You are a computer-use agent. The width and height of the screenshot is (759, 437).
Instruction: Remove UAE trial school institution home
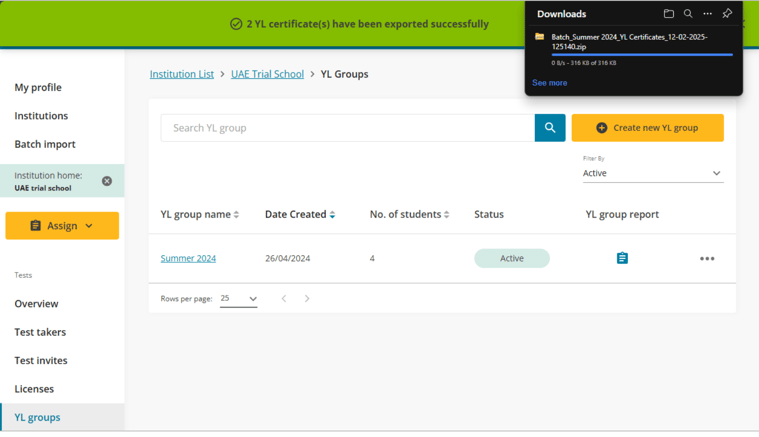pos(107,181)
